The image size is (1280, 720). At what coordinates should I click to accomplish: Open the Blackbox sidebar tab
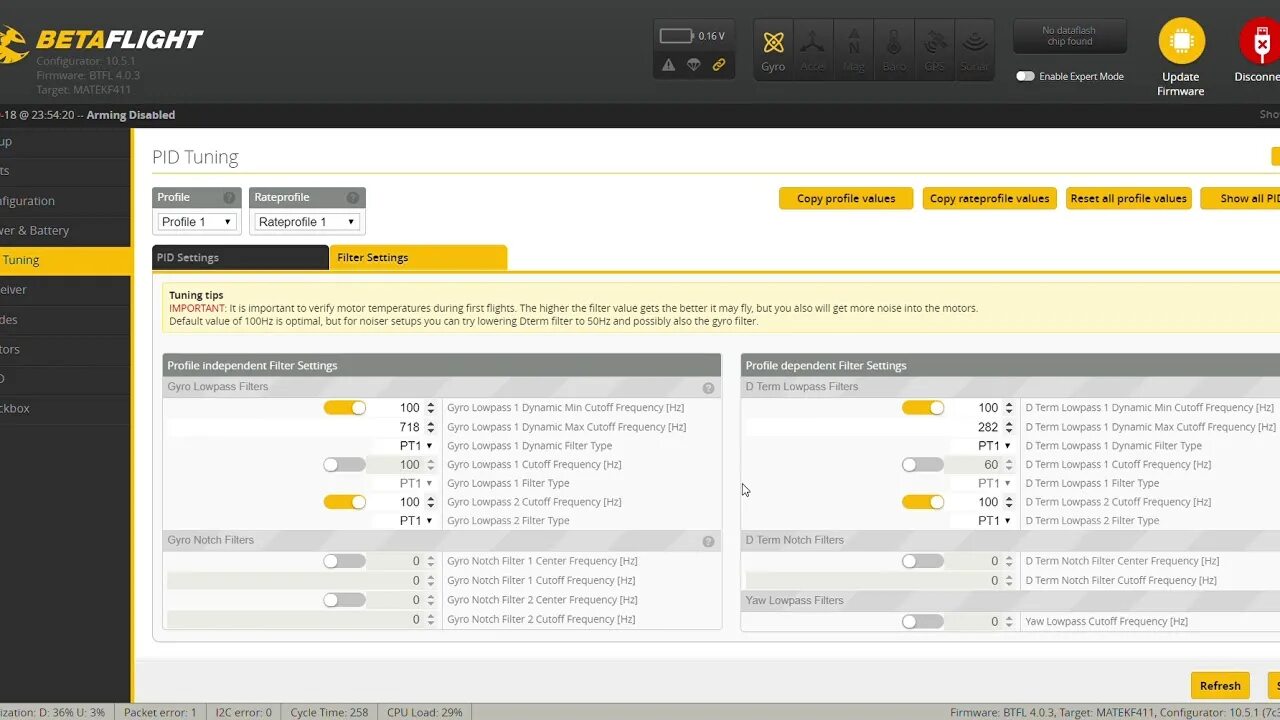tap(65, 409)
